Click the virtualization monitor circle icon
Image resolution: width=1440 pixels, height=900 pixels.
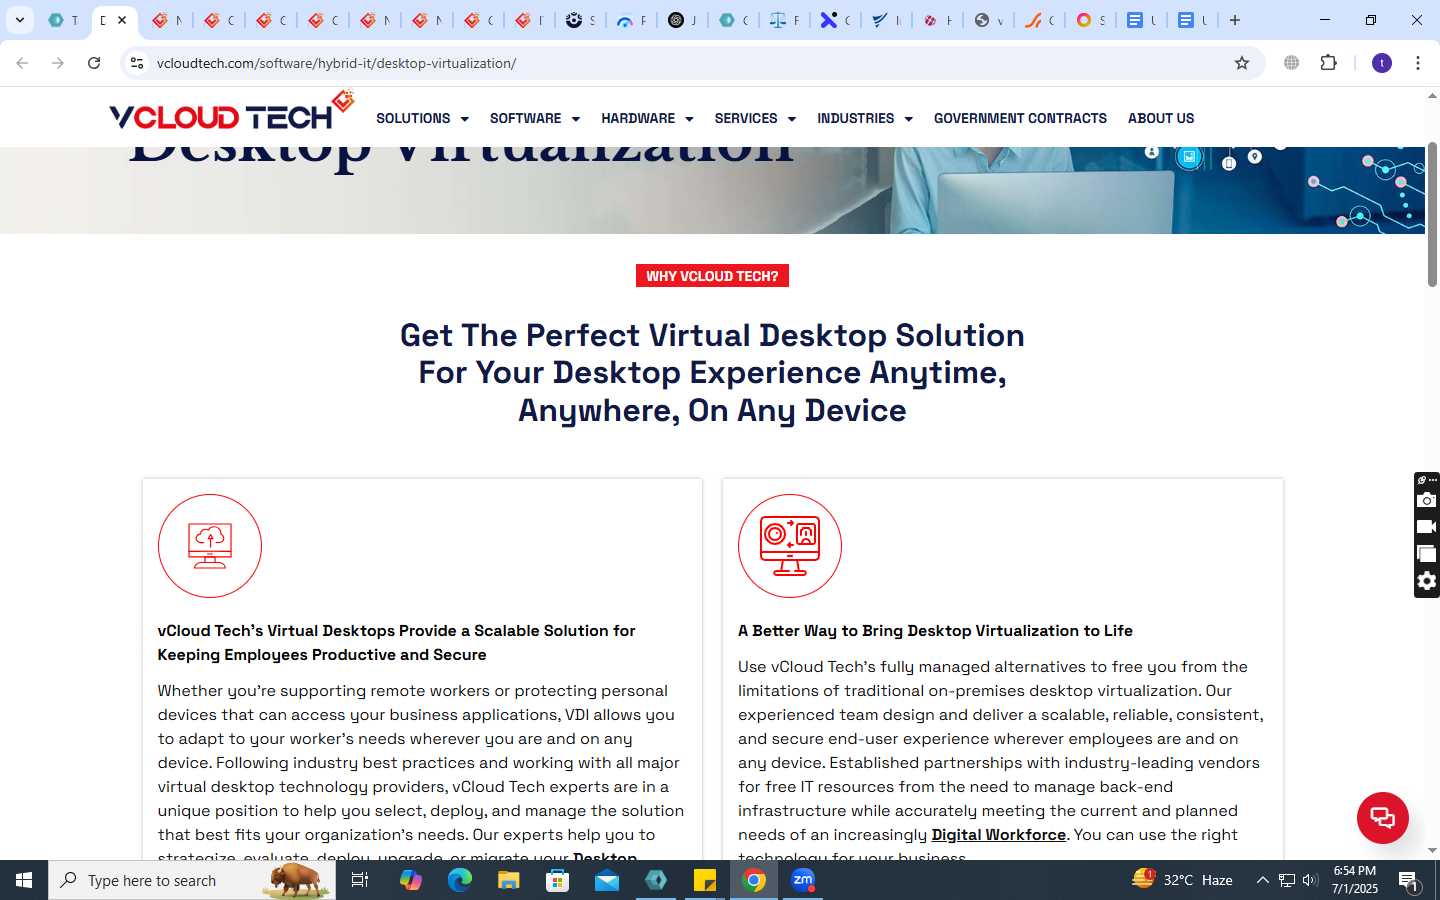[x=790, y=546]
